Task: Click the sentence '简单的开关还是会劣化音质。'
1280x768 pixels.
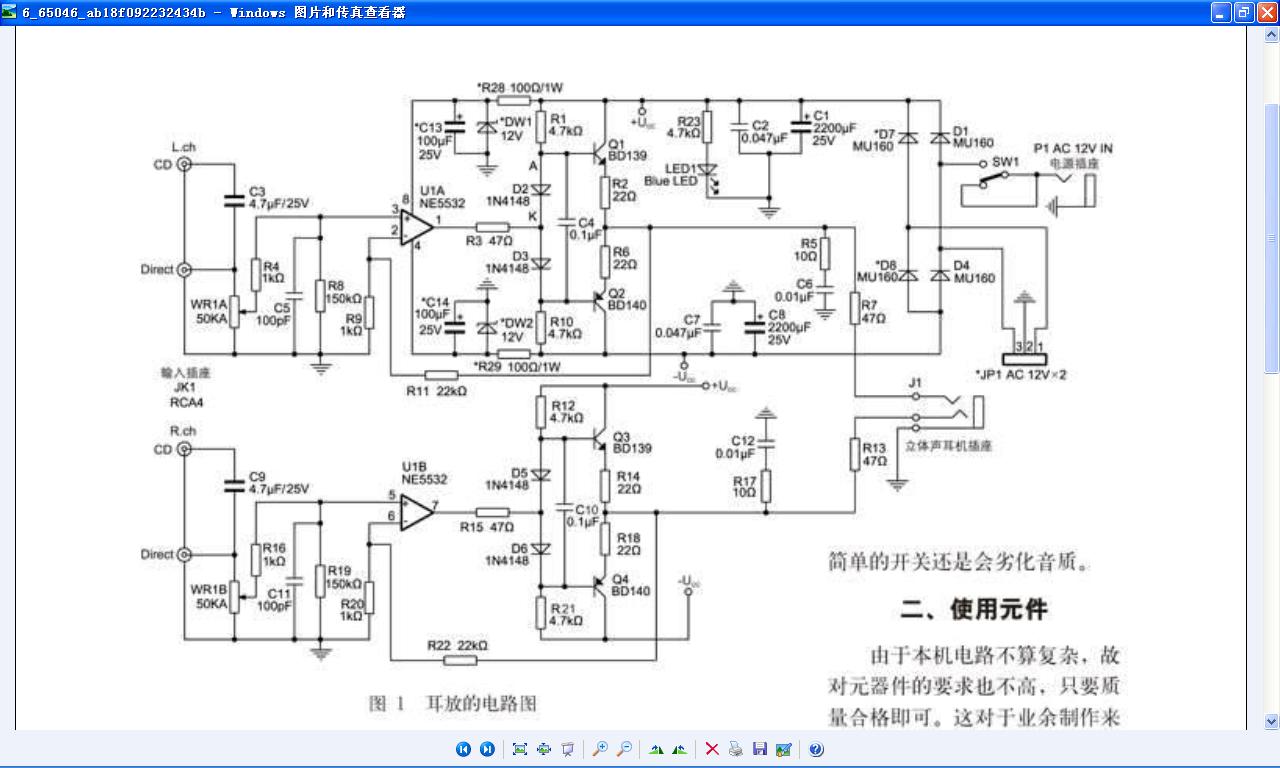Action: click(959, 562)
